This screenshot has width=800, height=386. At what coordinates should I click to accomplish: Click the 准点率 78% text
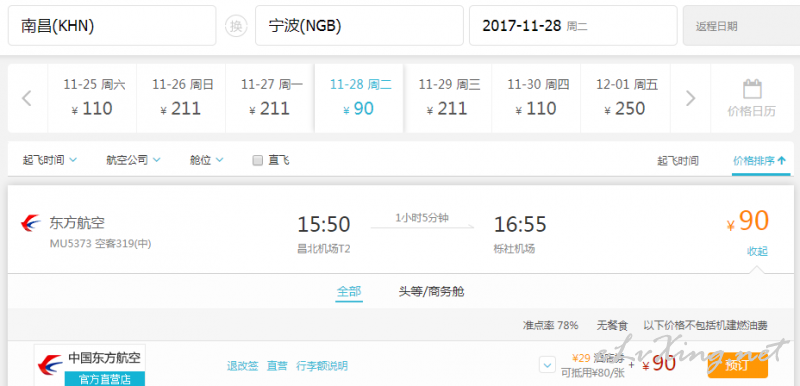click(551, 325)
